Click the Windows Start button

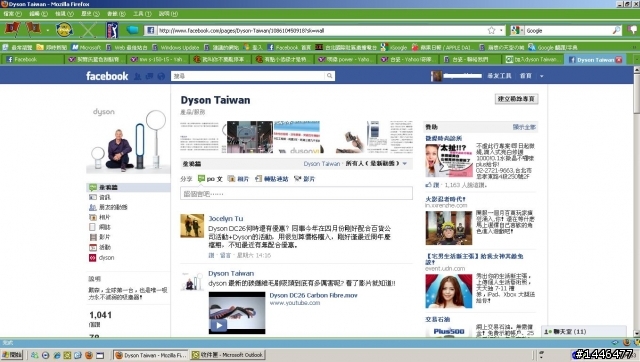[12, 355]
